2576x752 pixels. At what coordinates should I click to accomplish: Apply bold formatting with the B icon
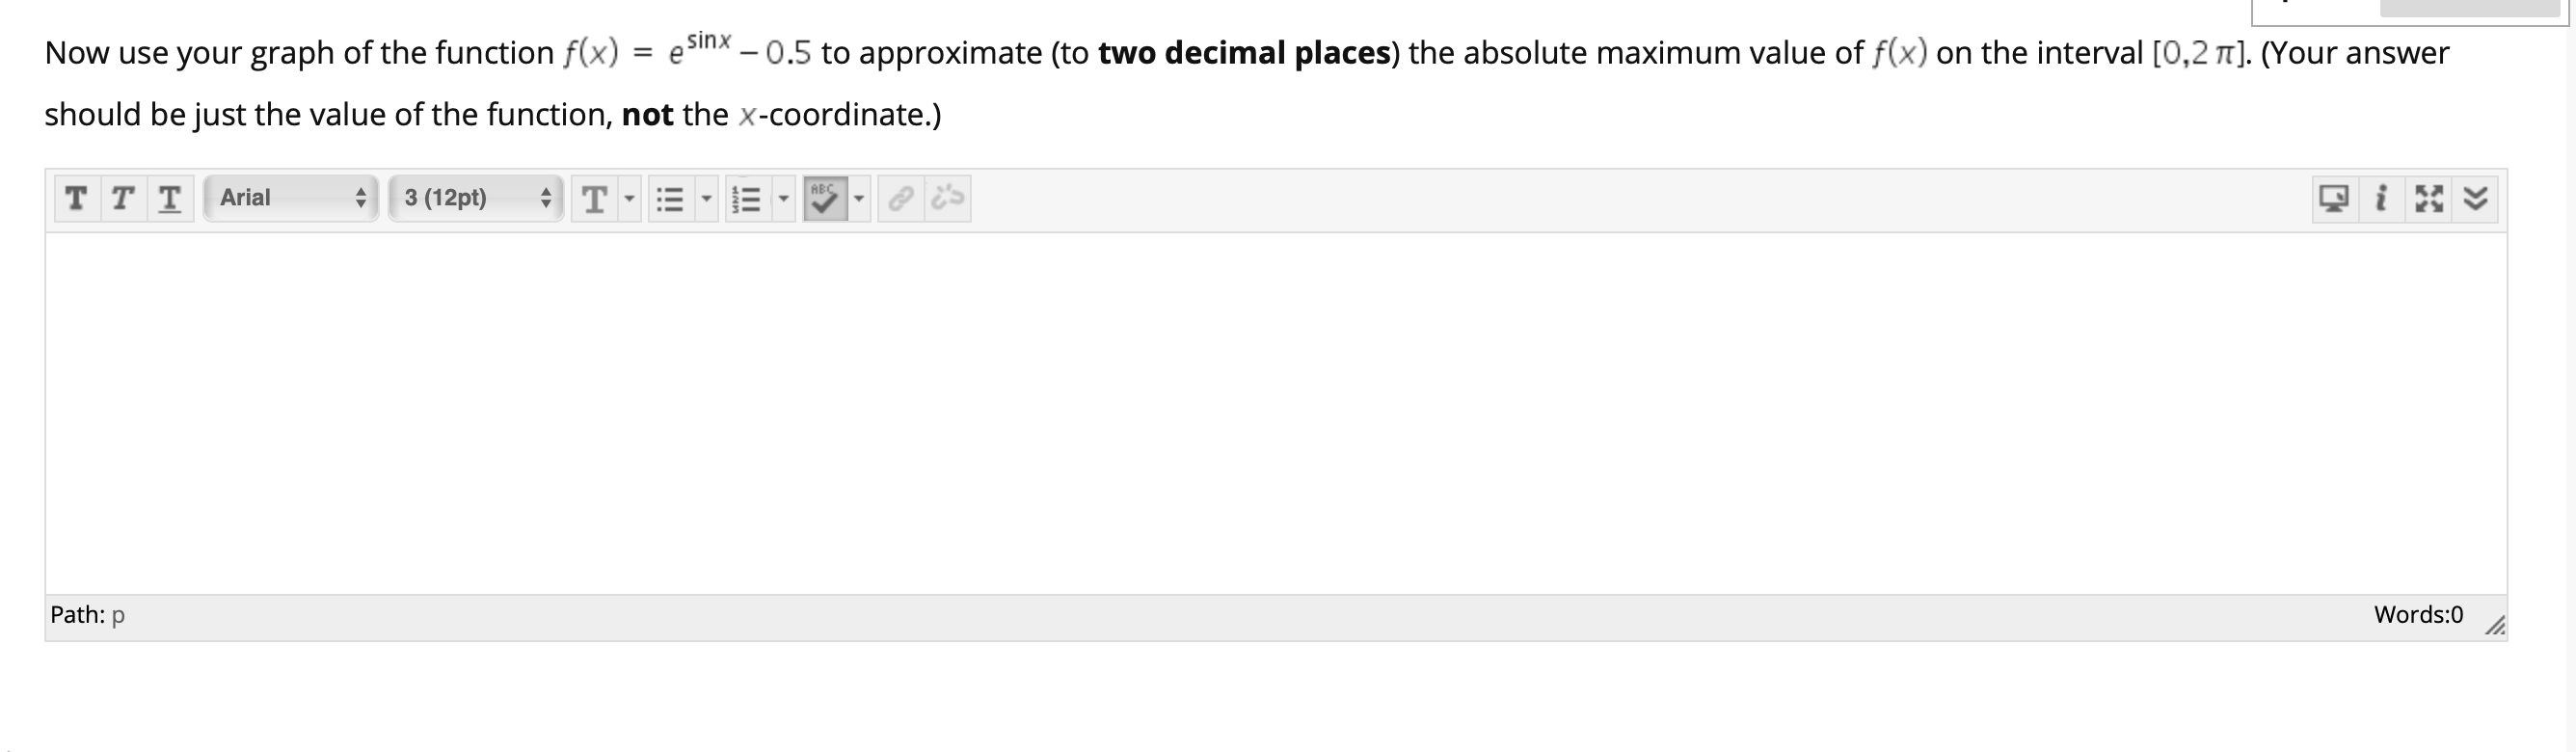77,198
